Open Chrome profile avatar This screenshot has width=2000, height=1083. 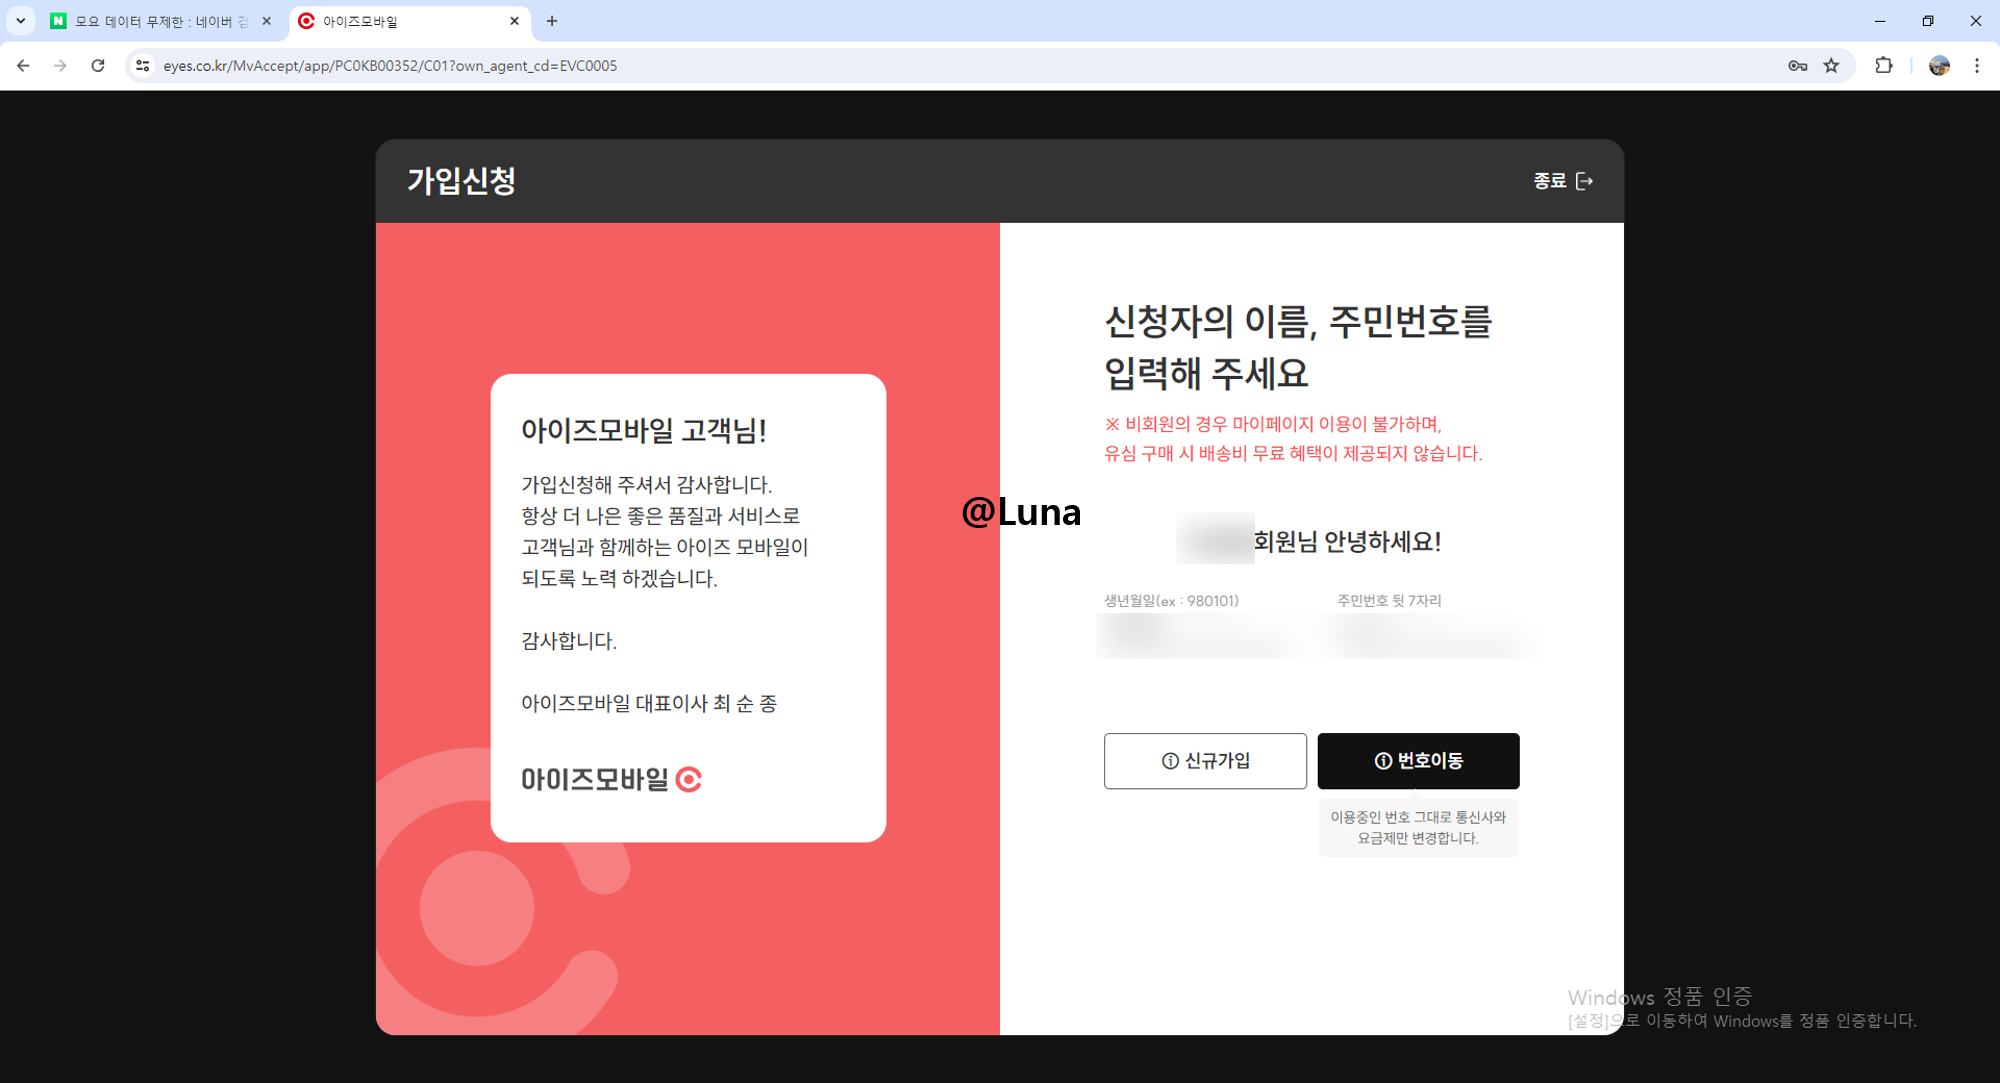pyautogui.click(x=1939, y=66)
